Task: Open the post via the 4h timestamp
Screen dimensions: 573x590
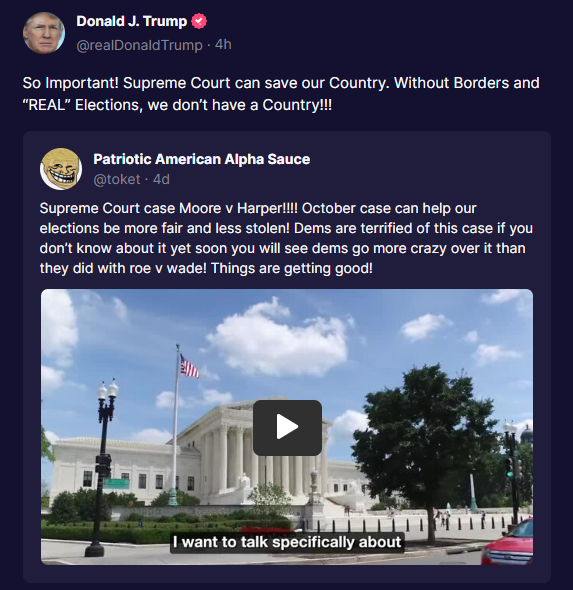Action: [223, 44]
